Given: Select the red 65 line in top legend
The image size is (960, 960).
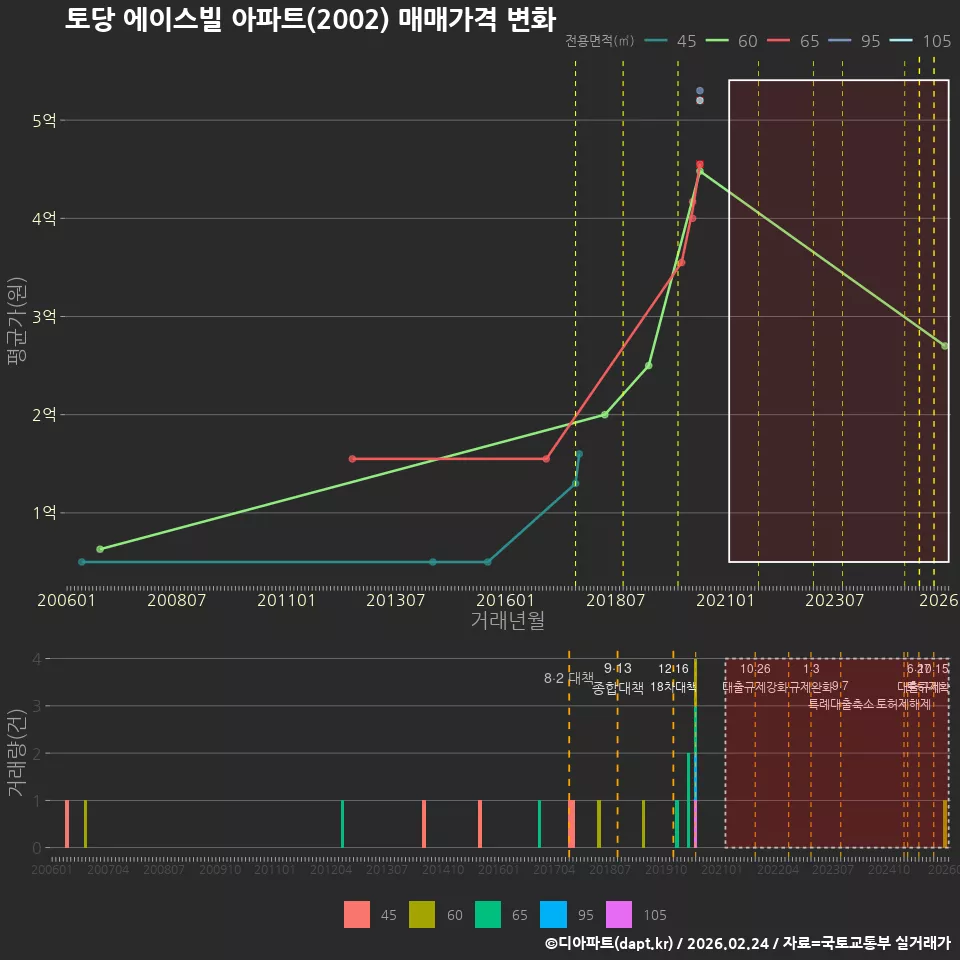Looking at the screenshot, I should coord(778,41).
